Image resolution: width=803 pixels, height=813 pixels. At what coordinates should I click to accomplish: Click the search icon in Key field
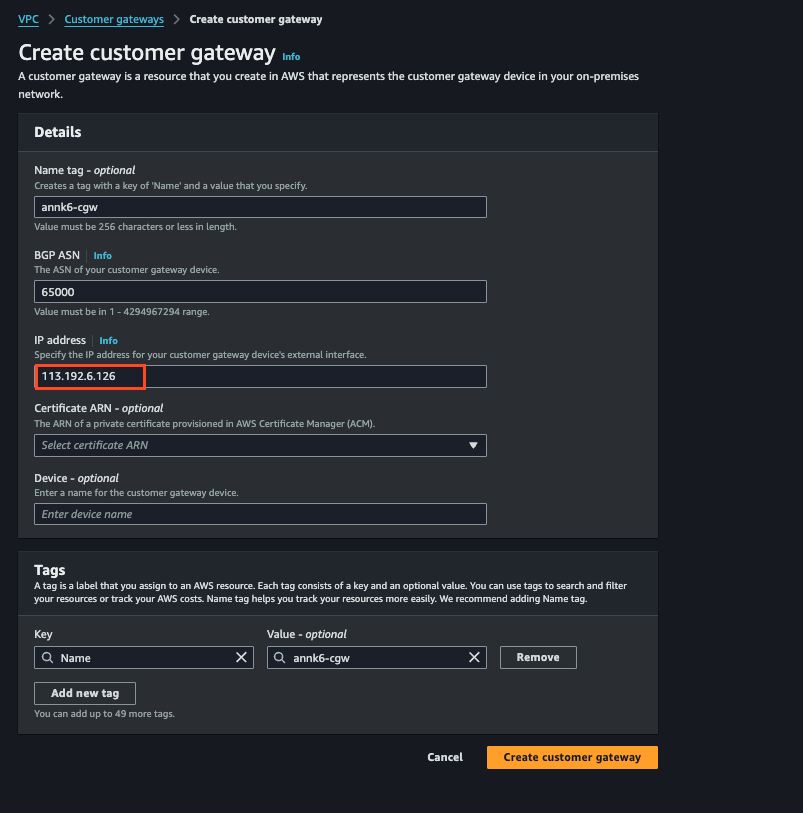point(47,658)
